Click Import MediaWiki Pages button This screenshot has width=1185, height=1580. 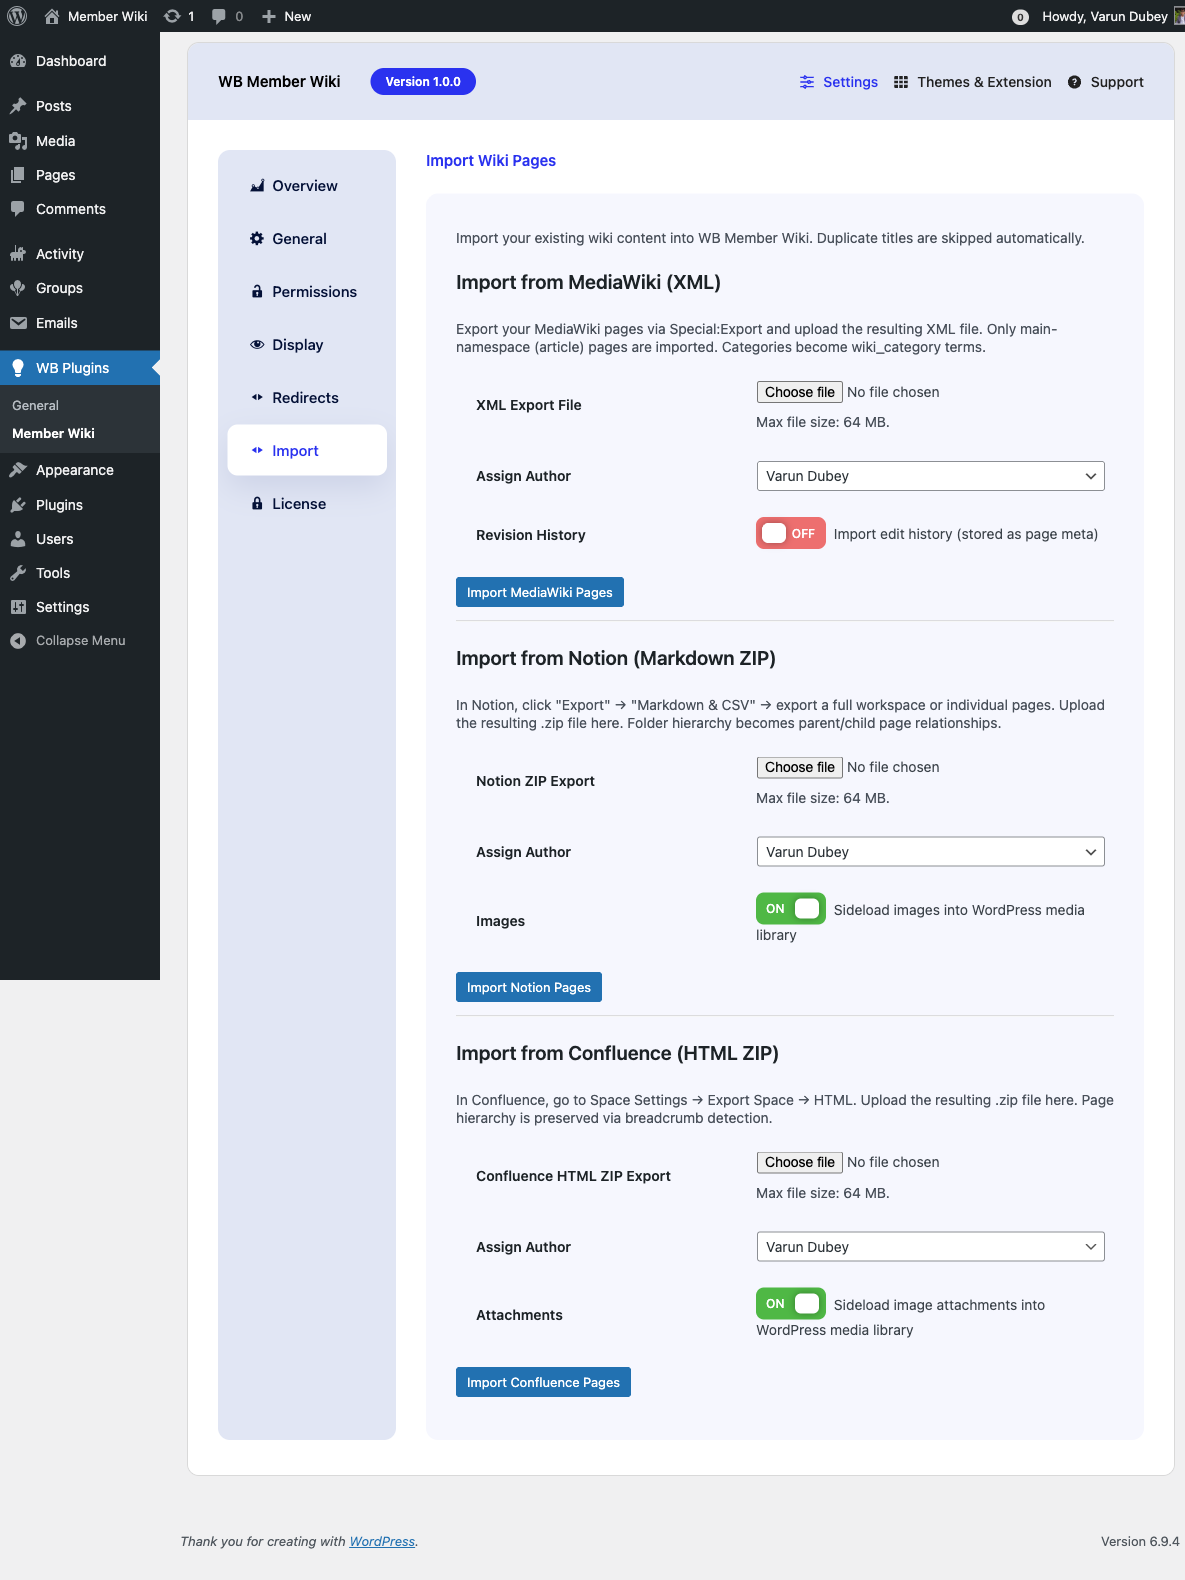539,592
